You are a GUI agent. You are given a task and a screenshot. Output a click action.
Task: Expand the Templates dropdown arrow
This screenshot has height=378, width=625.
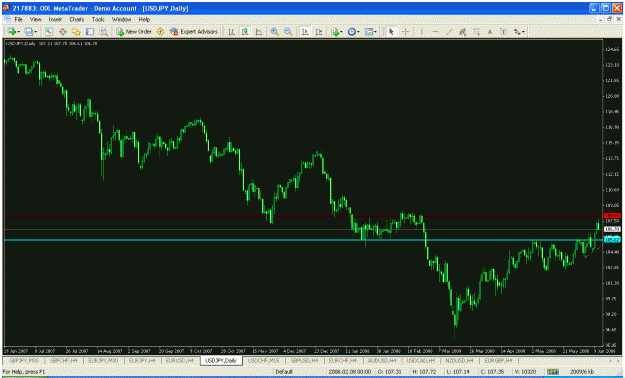coord(375,32)
